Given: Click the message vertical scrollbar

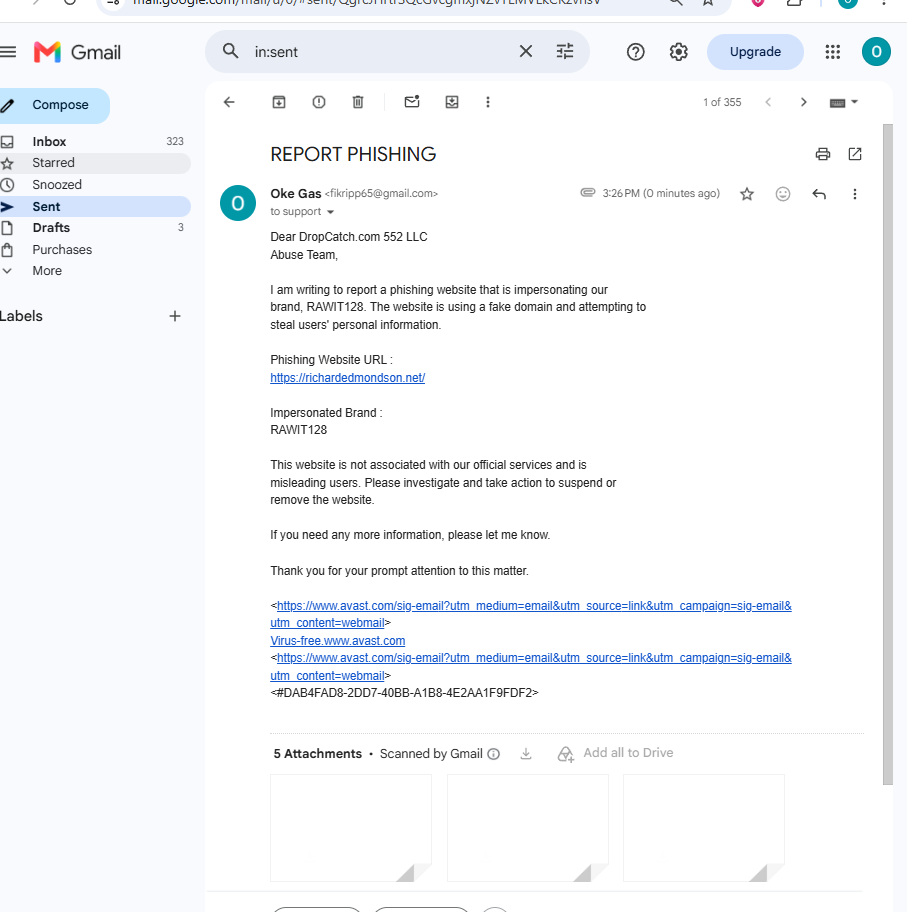Looking at the screenshot, I should pyautogui.click(x=887, y=454).
